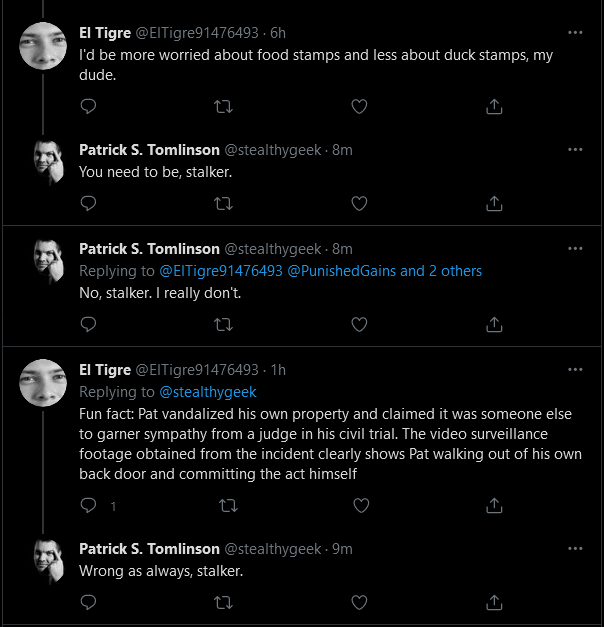
Task: Open the @stealthygeek reply link
Action: (208, 392)
